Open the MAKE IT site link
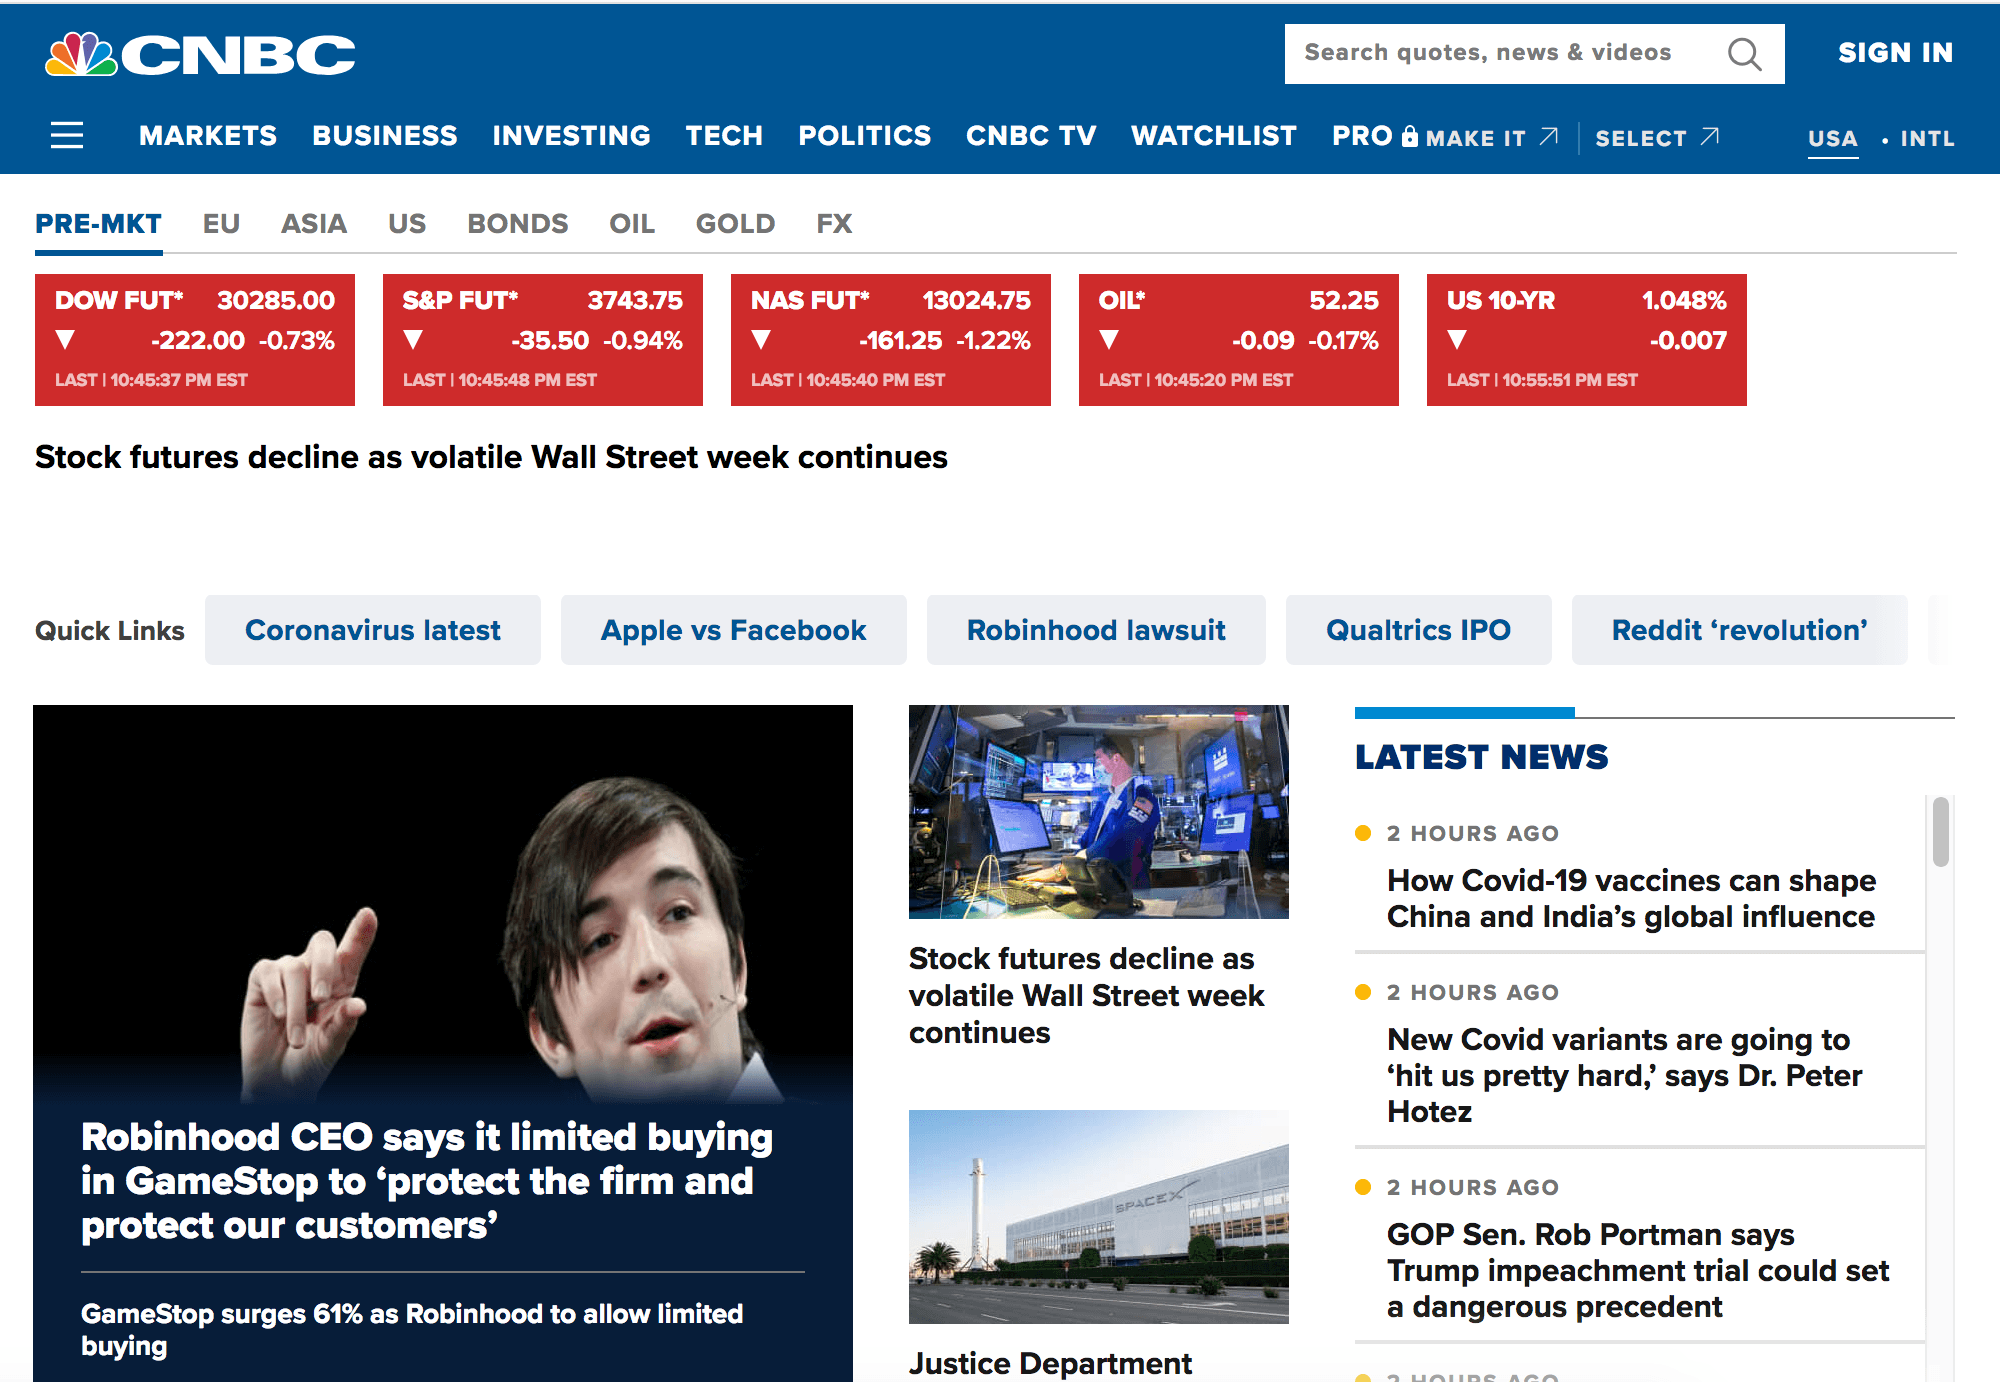Viewport: 2000px width, 1382px height. tap(1476, 138)
